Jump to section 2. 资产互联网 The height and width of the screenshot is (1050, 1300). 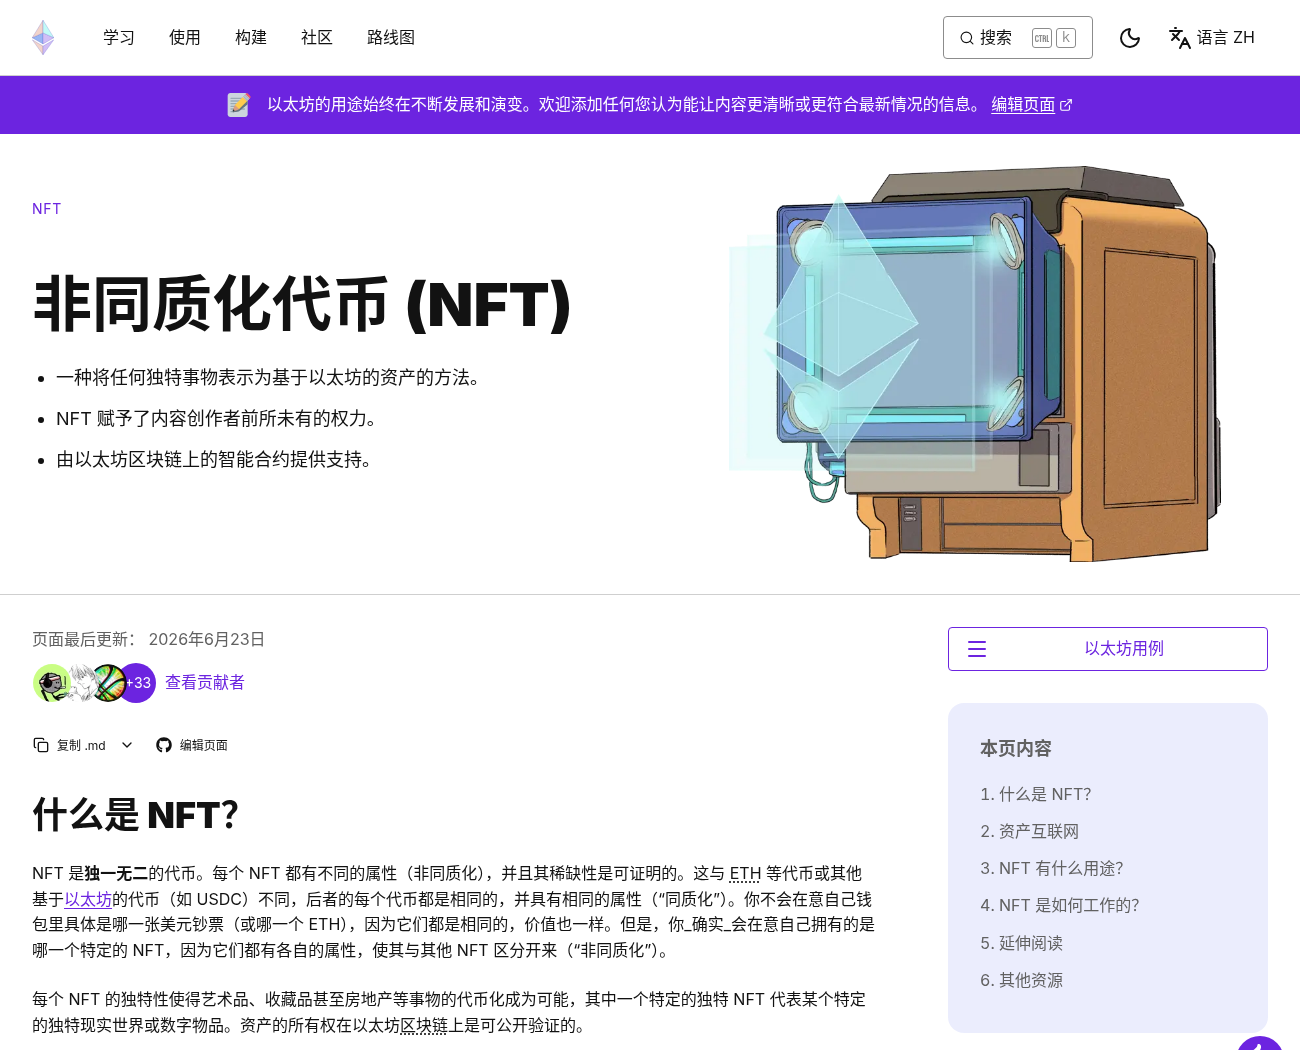(x=1030, y=831)
